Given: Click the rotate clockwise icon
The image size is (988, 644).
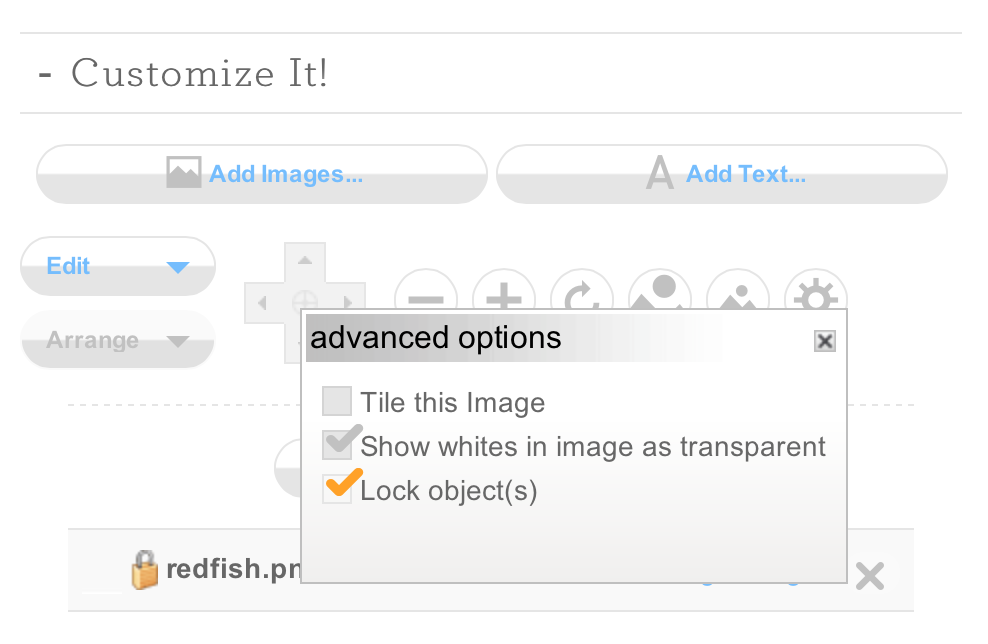Looking at the screenshot, I should (x=582, y=290).
